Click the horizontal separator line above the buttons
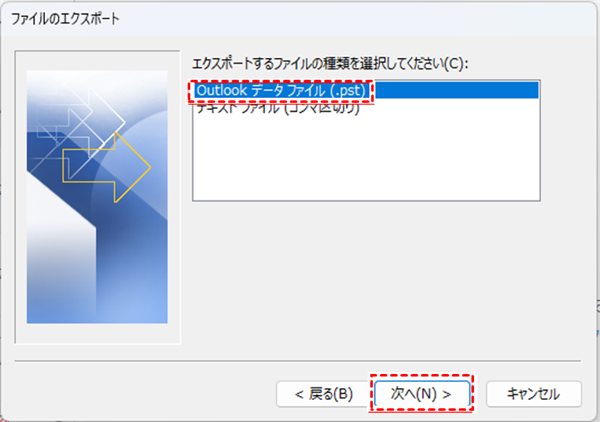The height and width of the screenshot is (422, 600). (297, 361)
